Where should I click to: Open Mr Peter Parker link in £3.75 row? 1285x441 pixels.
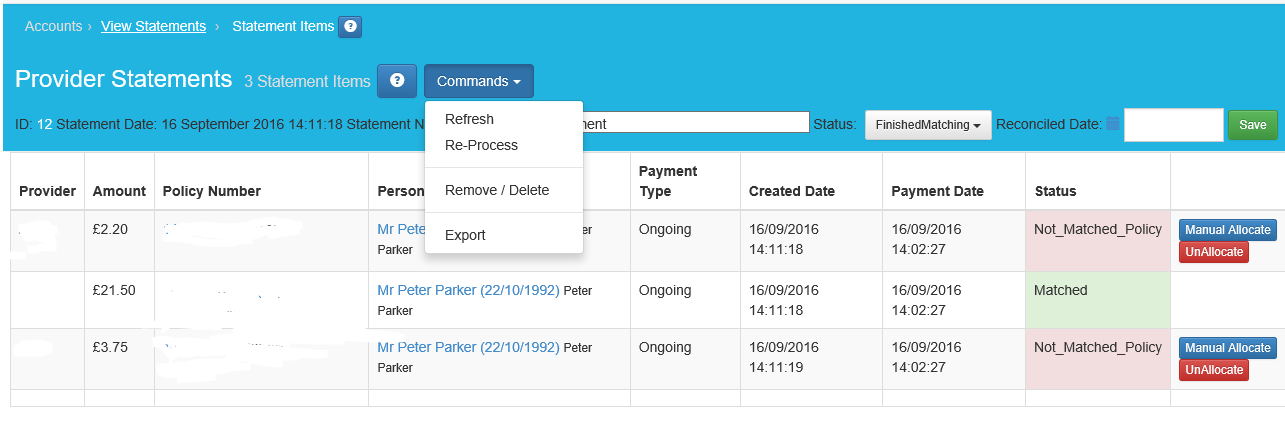467,347
